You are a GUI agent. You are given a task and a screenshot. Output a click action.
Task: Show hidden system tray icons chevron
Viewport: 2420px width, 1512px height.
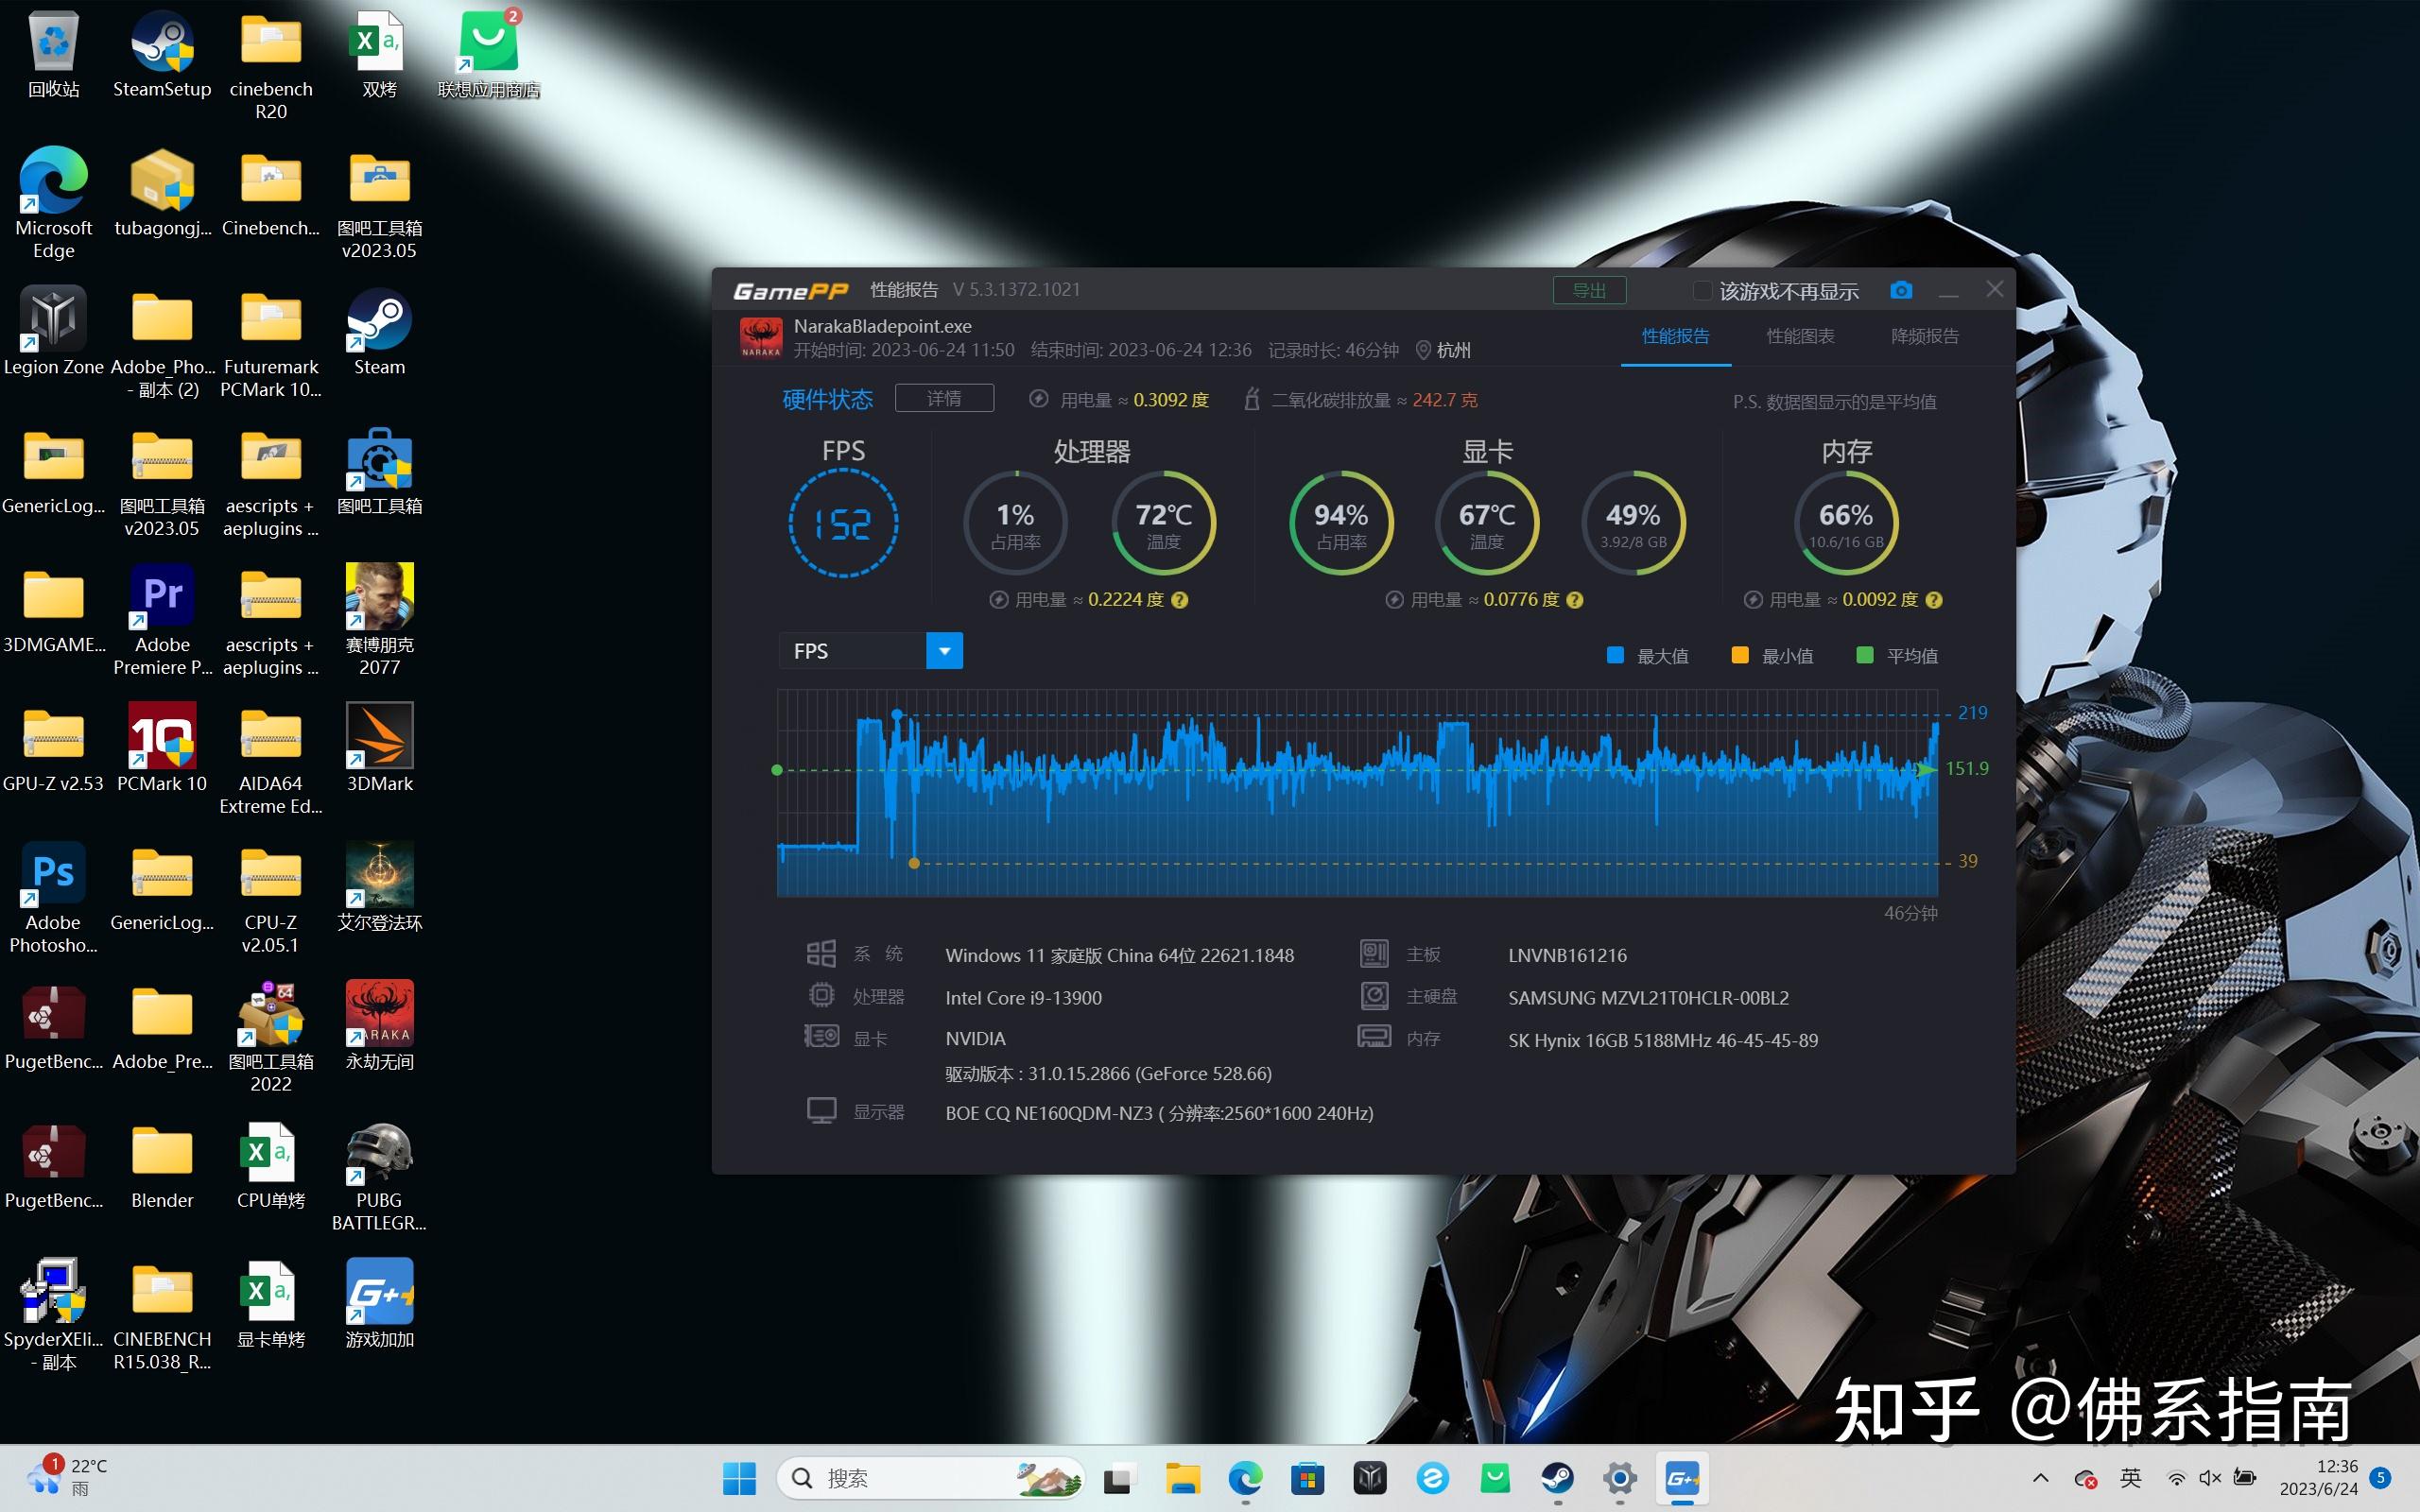(2041, 1478)
